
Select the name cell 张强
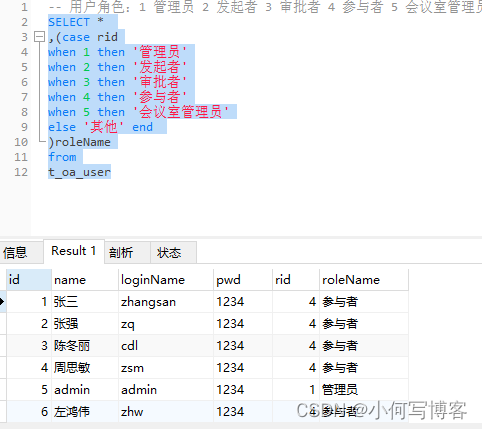(x=85, y=324)
